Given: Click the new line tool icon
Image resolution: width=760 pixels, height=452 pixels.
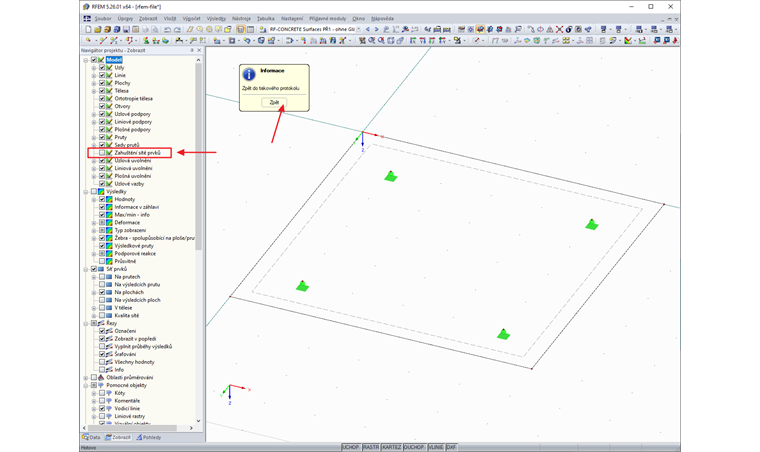Looking at the screenshot, I should pos(103,41).
